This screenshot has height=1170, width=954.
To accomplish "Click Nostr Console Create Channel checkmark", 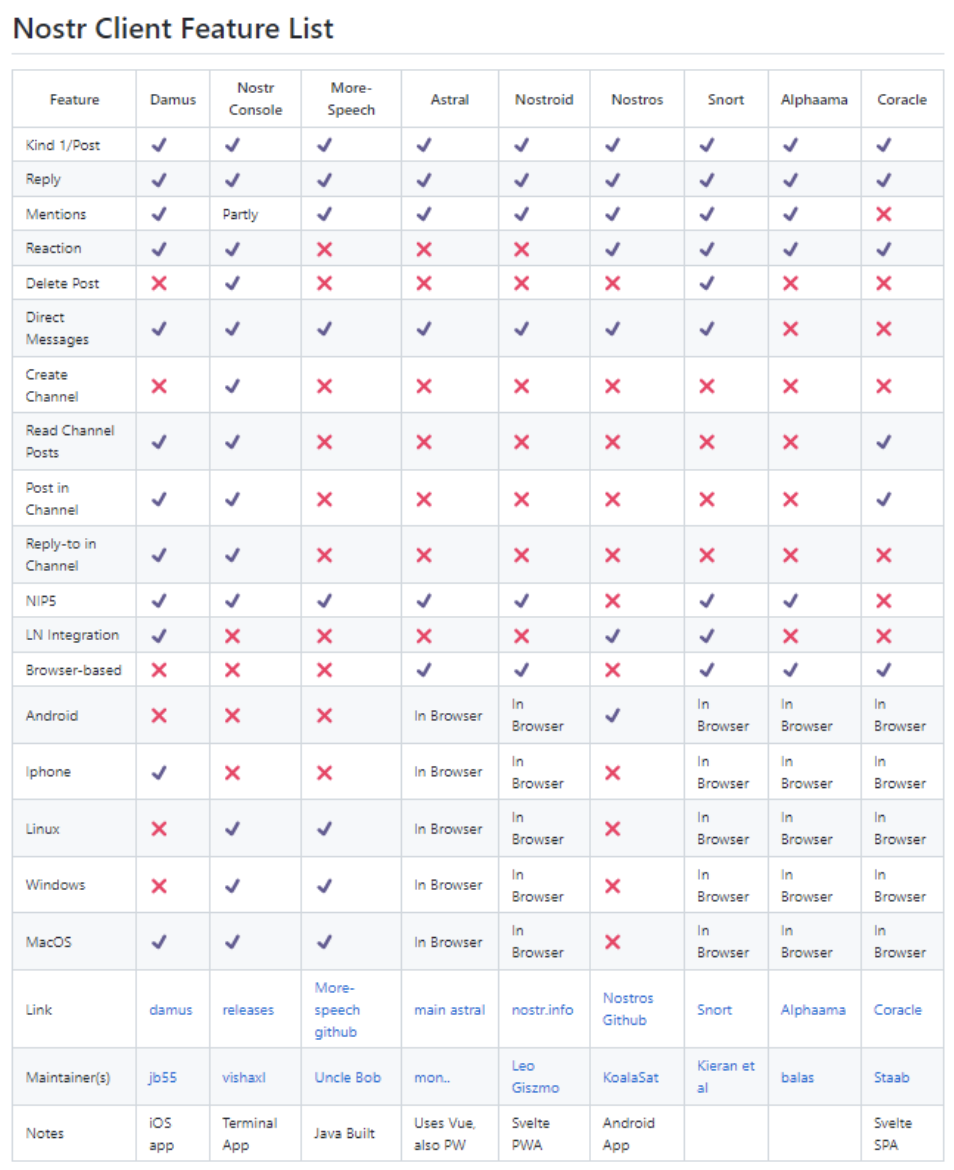I will click(232, 386).
